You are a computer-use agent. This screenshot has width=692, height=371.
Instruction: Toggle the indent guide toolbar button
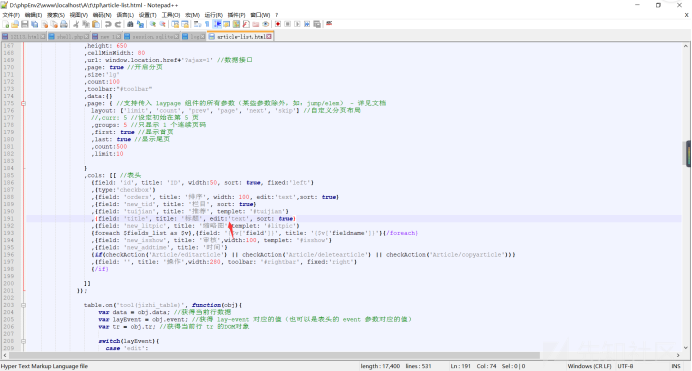click(x=217, y=24)
